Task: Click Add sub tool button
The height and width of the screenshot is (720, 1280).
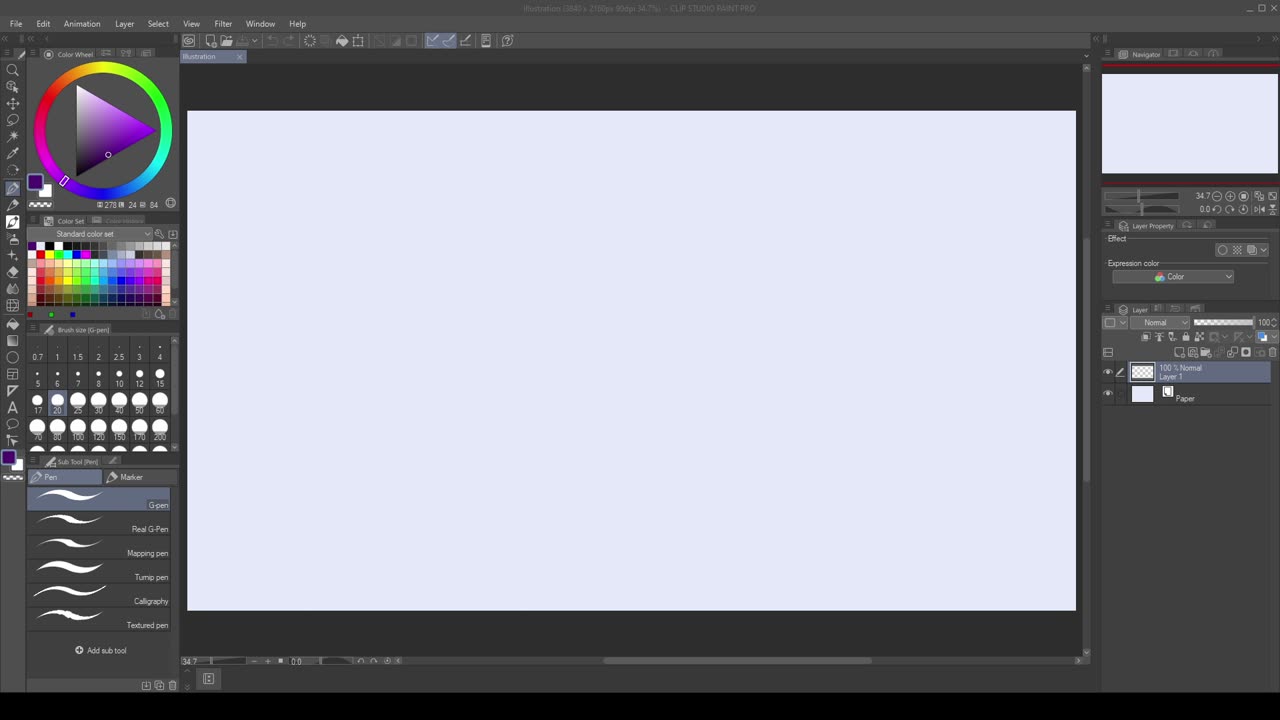Action: [100, 650]
